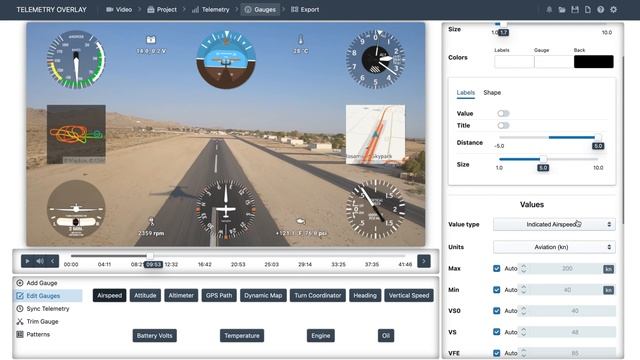Open the settings gear icon
Viewport: 640px width, 360px height.
click(613, 9)
